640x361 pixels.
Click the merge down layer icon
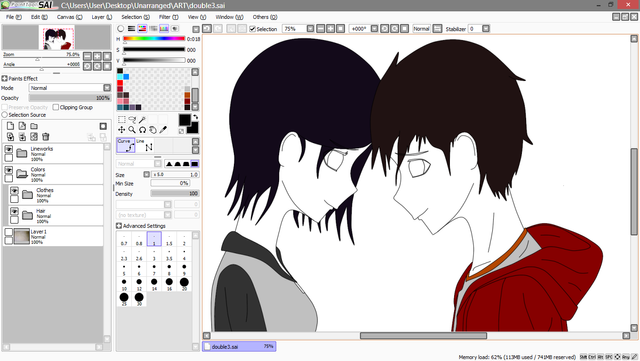coord(22,137)
